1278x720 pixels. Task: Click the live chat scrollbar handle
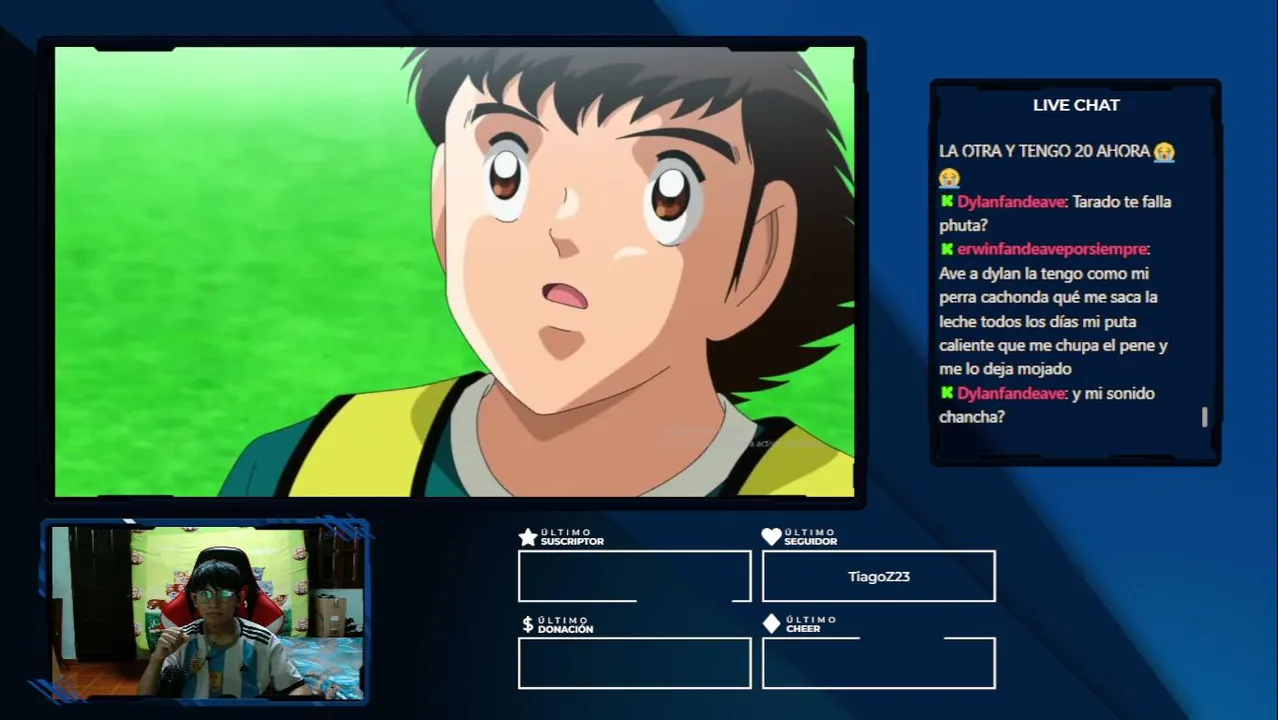coord(1204,417)
